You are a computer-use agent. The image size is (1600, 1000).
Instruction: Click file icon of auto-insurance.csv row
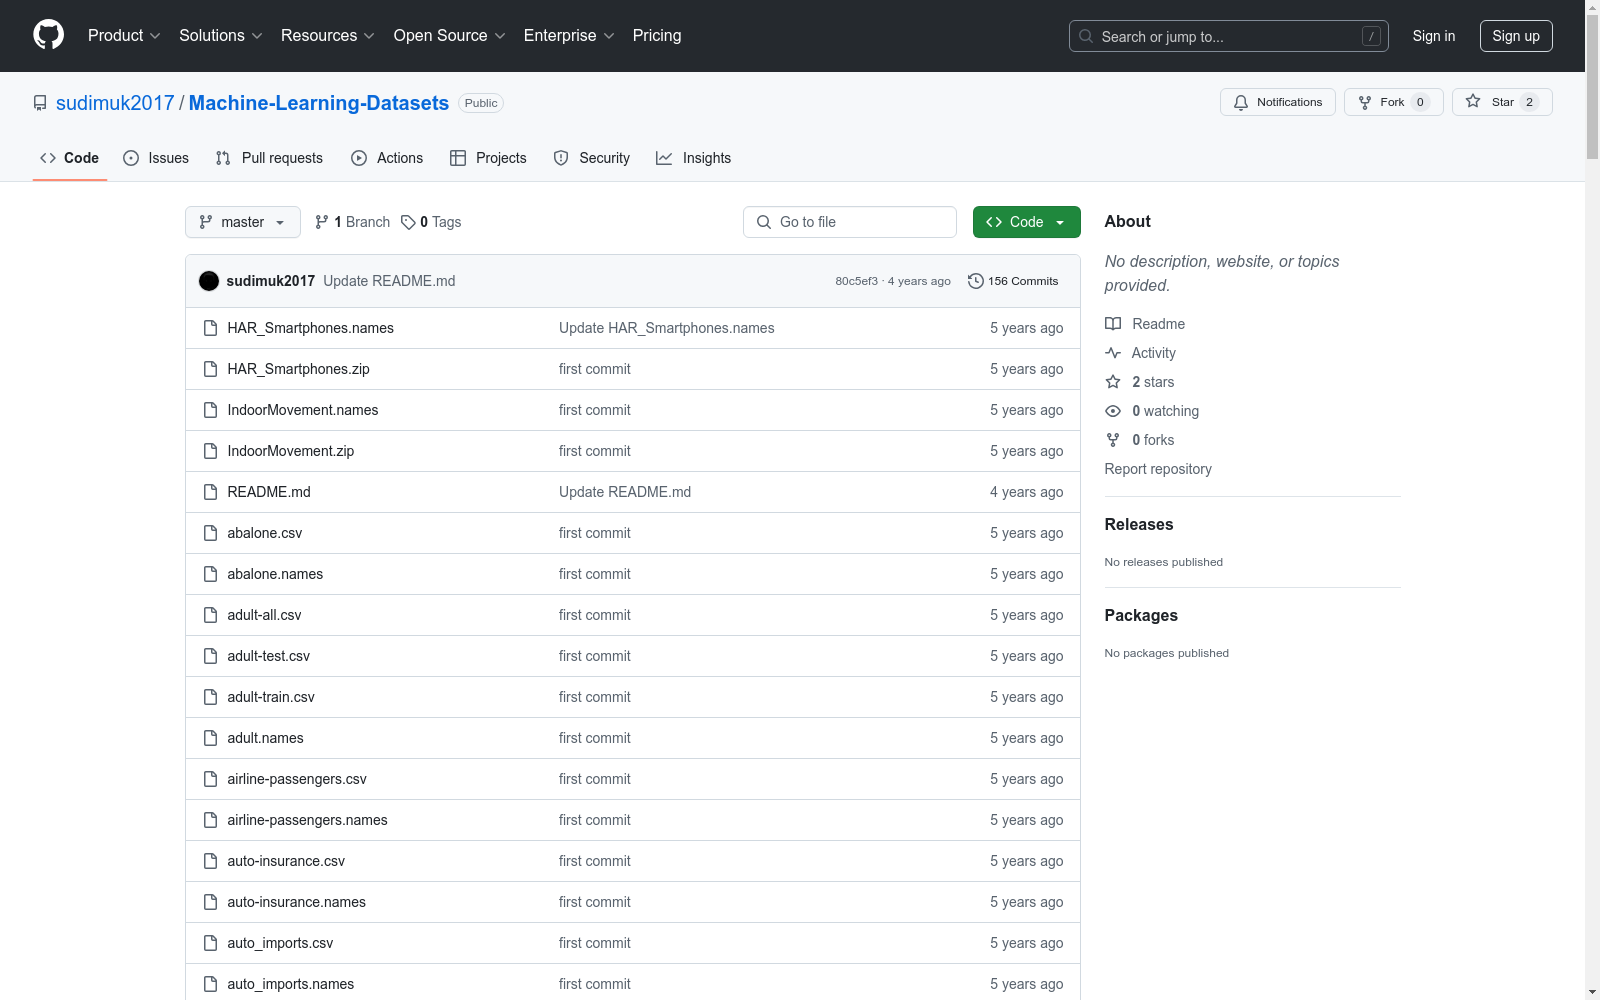[x=210, y=861]
